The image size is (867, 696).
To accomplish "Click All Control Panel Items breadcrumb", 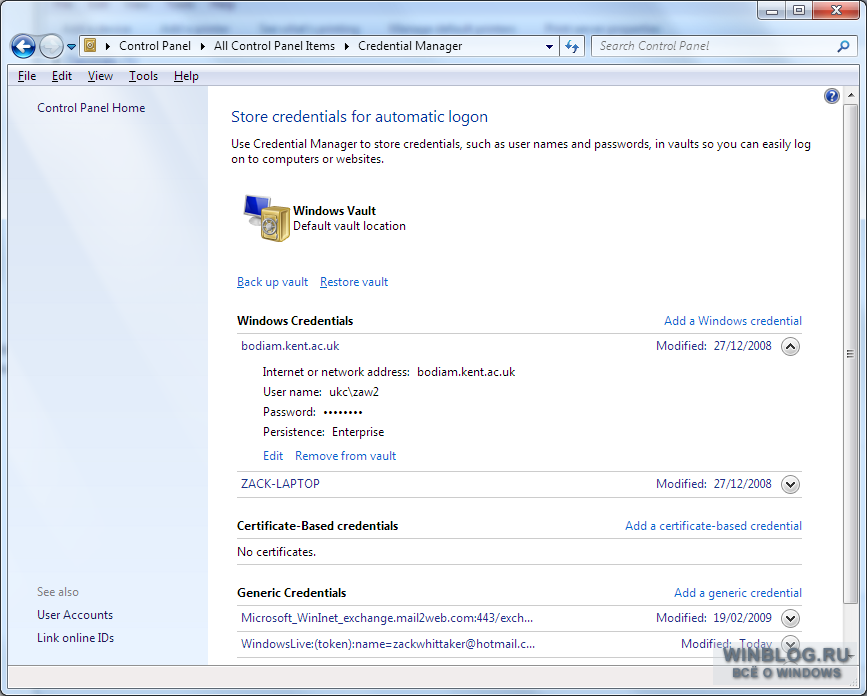I will tap(274, 46).
